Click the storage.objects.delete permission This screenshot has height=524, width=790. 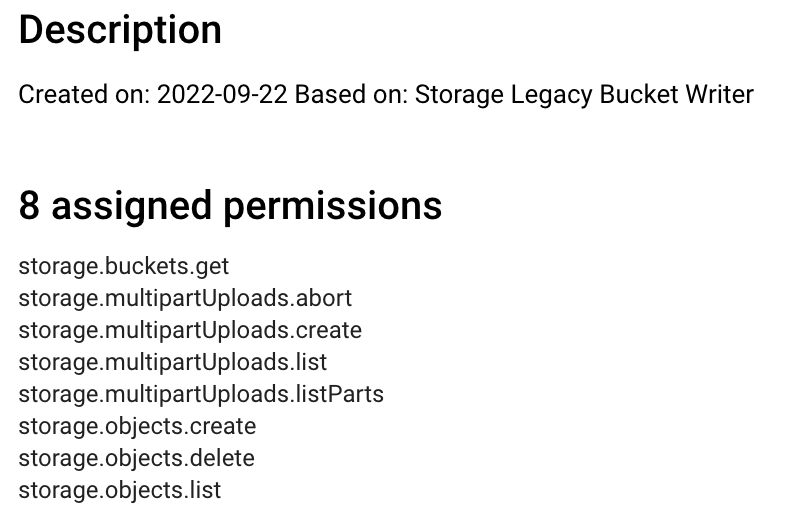point(137,458)
